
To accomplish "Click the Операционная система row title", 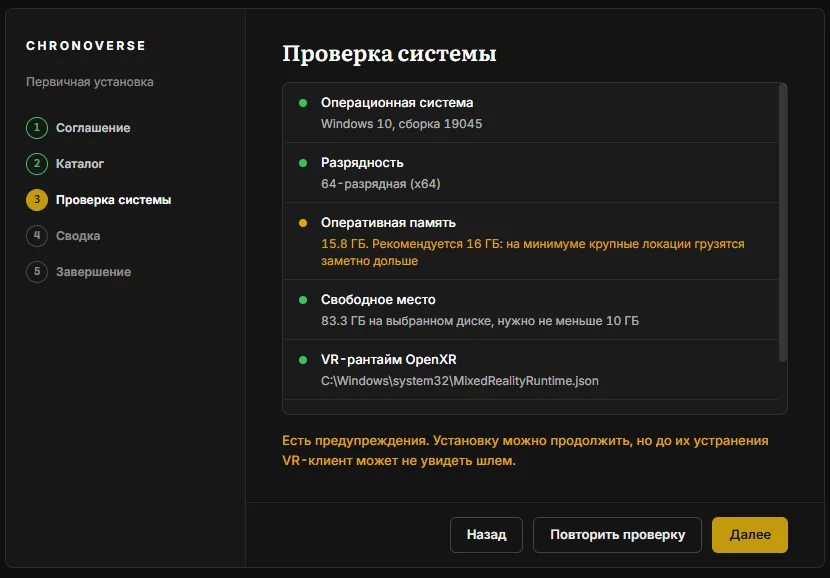I will (x=397, y=103).
